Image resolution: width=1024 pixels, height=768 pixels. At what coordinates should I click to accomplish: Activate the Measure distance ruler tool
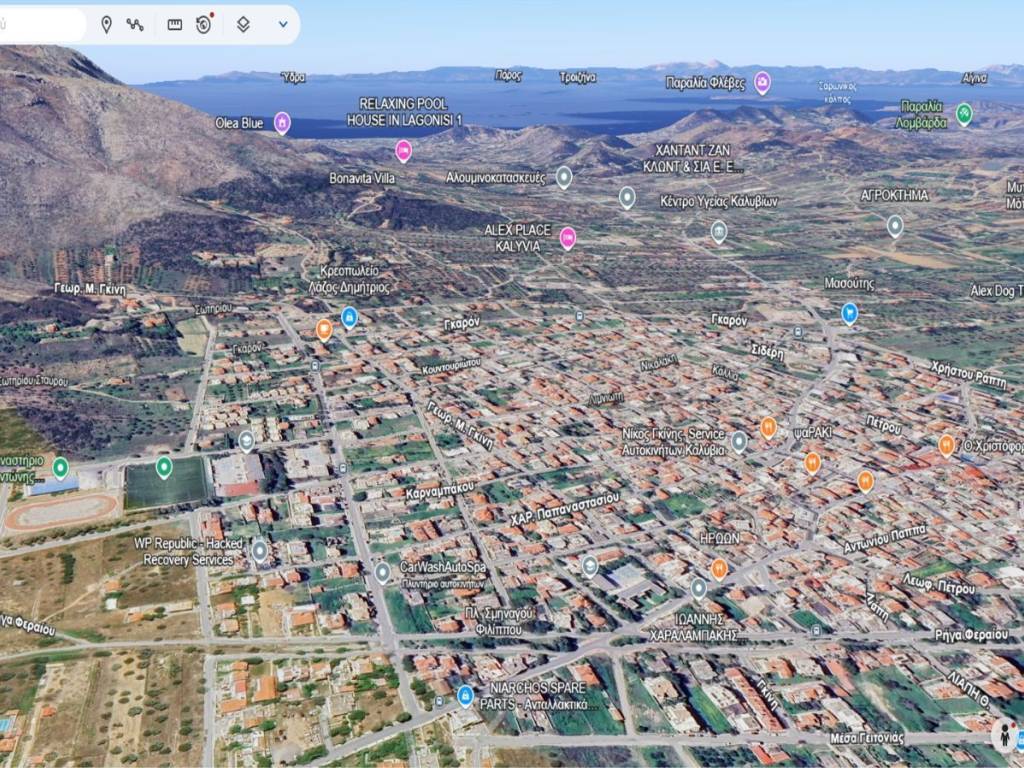tap(175, 24)
